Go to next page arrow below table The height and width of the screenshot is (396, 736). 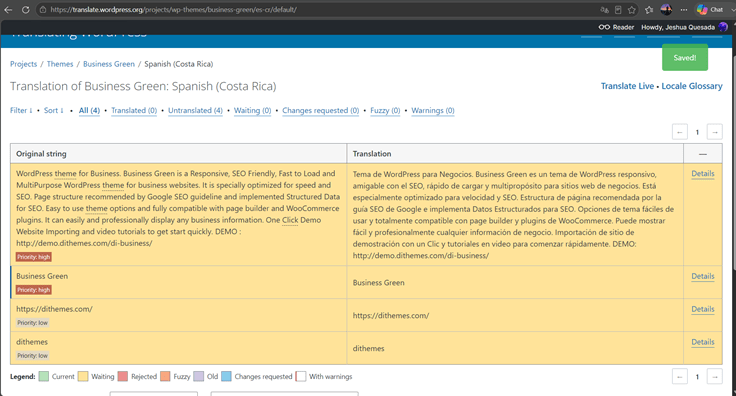click(x=714, y=376)
